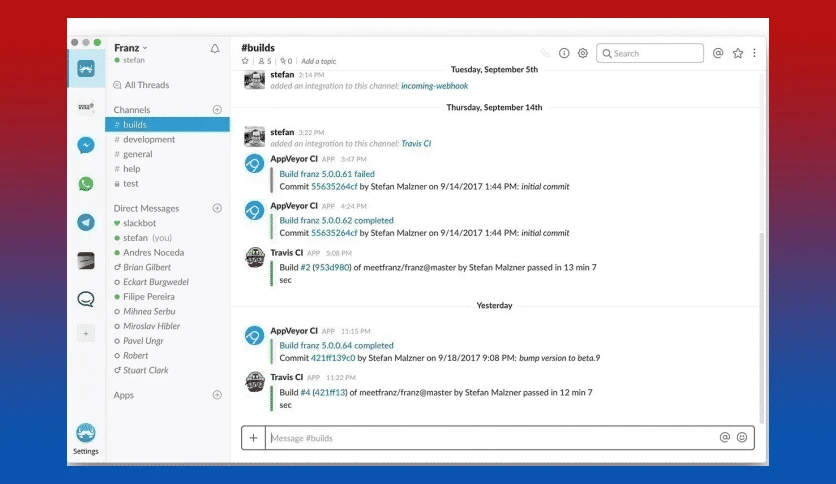Click the Search field
Image resolution: width=836 pixels, height=484 pixels.
click(650, 53)
